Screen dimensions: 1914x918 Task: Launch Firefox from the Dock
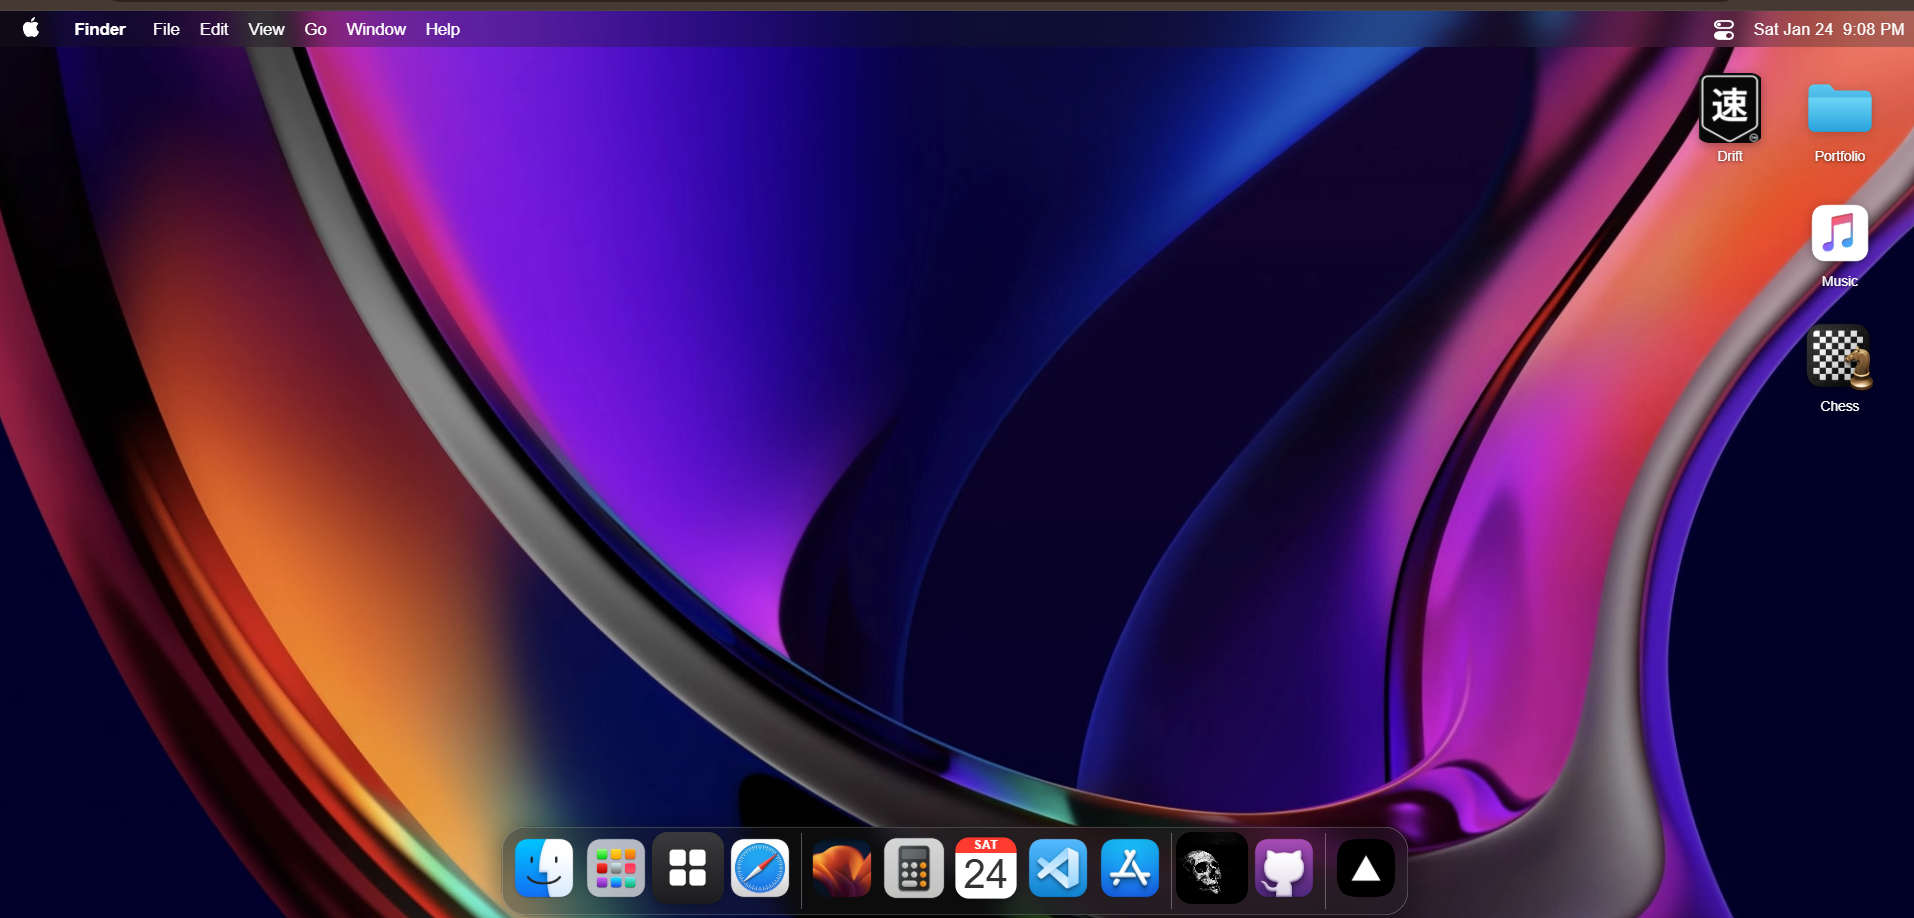tap(841, 868)
